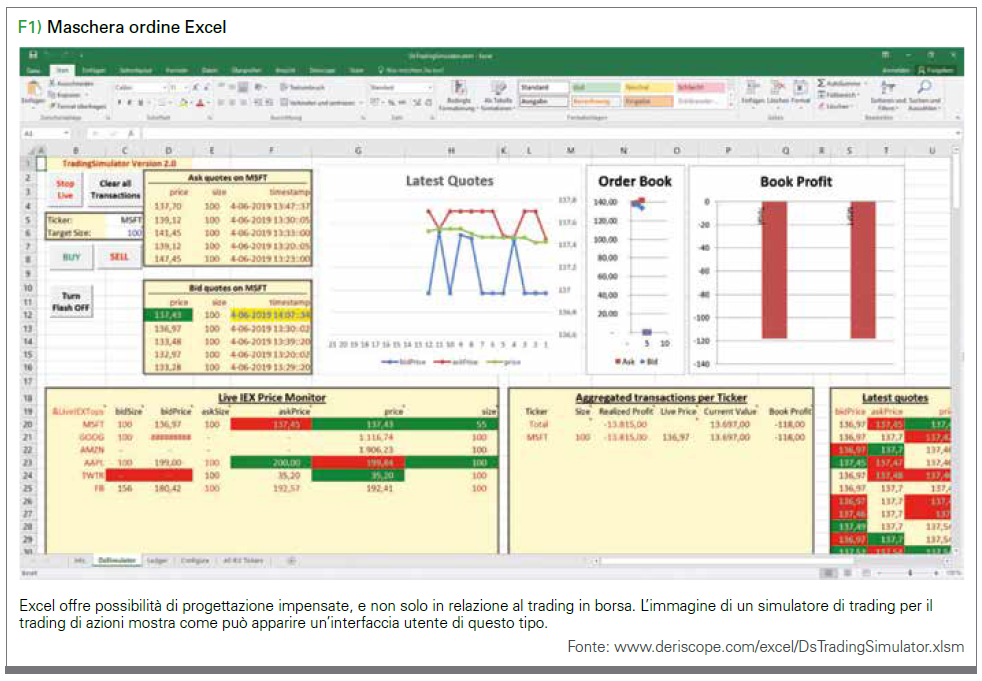982x681 pixels.
Task: Click the Format übertragen paintbrush
Action: (78, 106)
